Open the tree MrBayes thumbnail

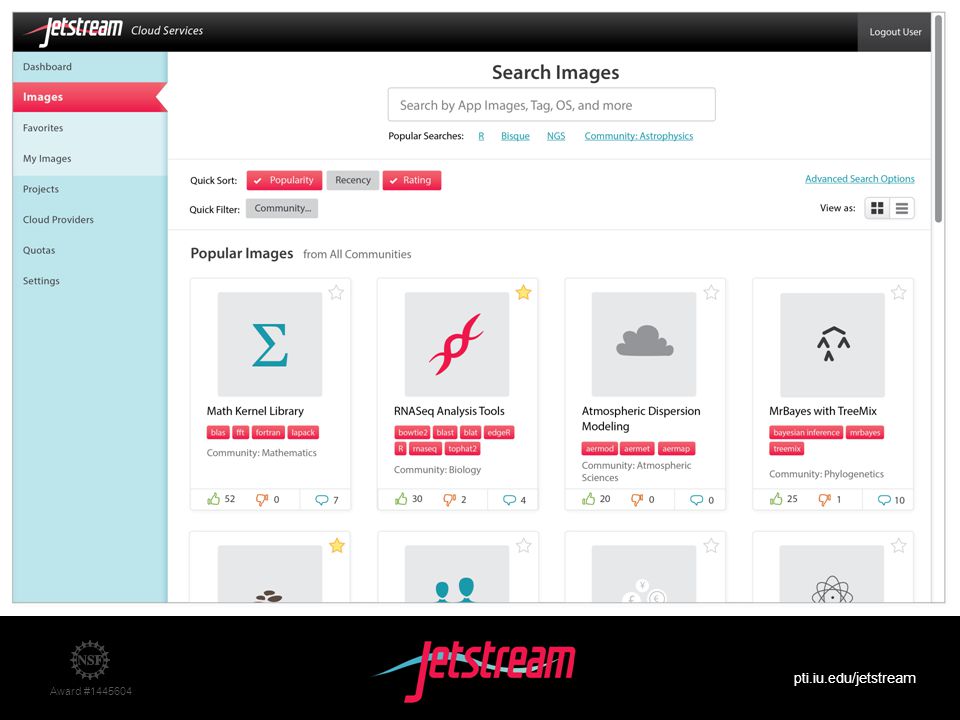coord(832,344)
